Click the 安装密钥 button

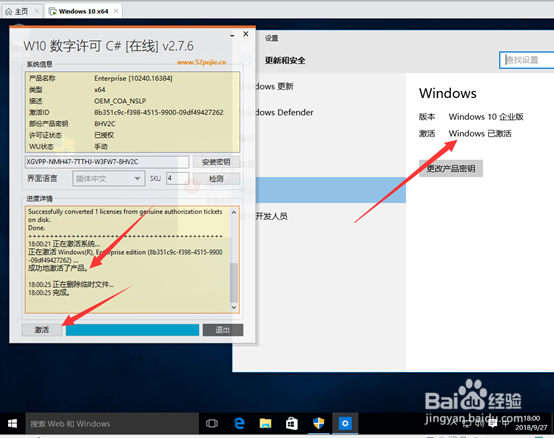click(216, 162)
